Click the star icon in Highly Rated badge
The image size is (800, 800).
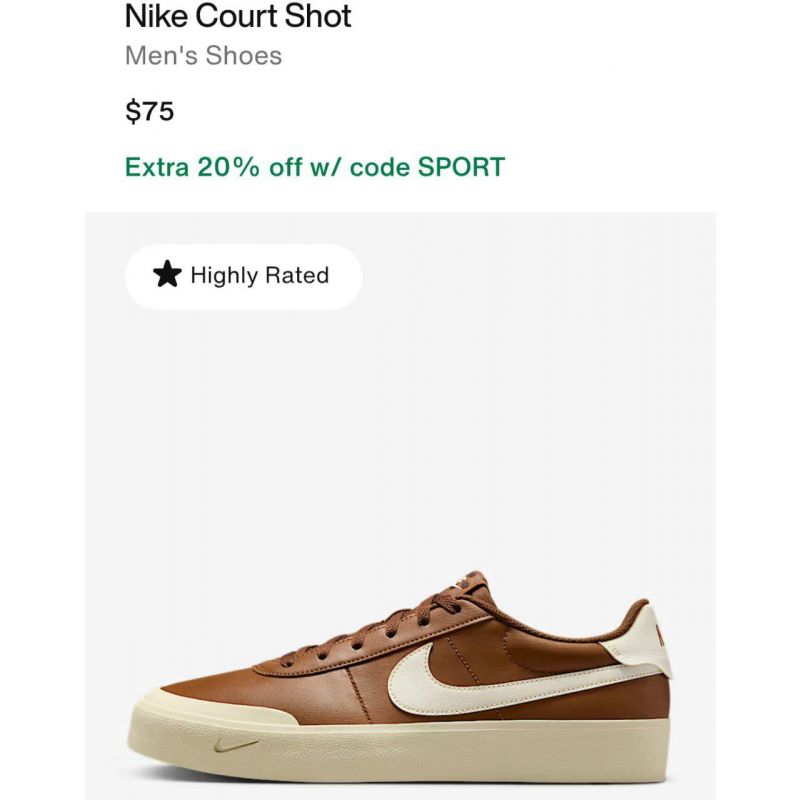167,274
